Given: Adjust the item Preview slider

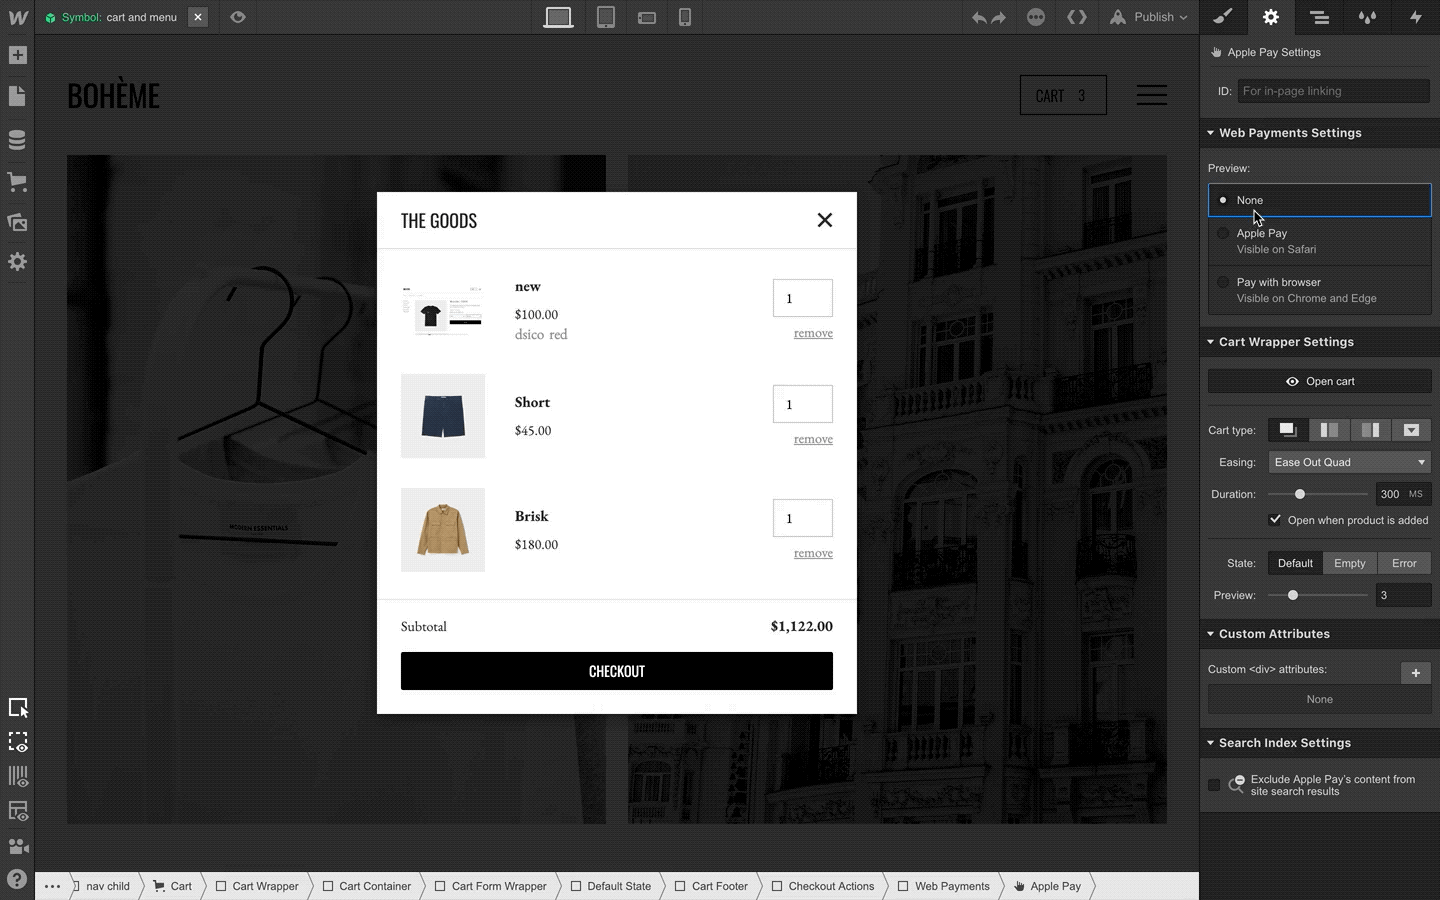Looking at the screenshot, I should [x=1293, y=595].
